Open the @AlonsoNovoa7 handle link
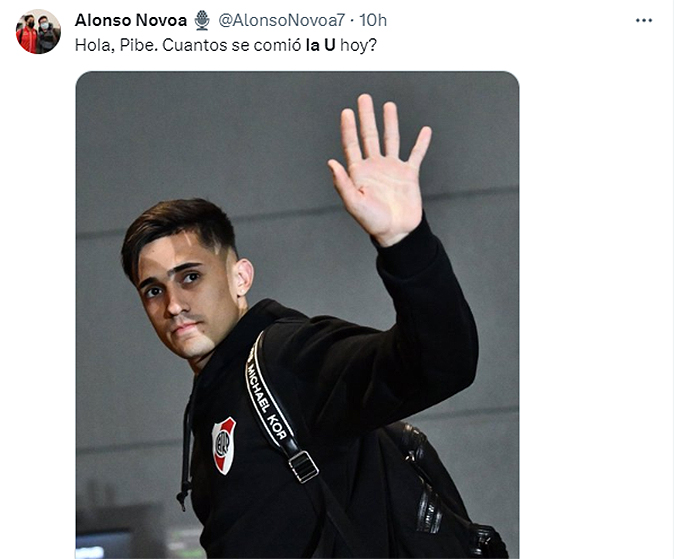Viewport: 674px width, 559px height. (282, 20)
